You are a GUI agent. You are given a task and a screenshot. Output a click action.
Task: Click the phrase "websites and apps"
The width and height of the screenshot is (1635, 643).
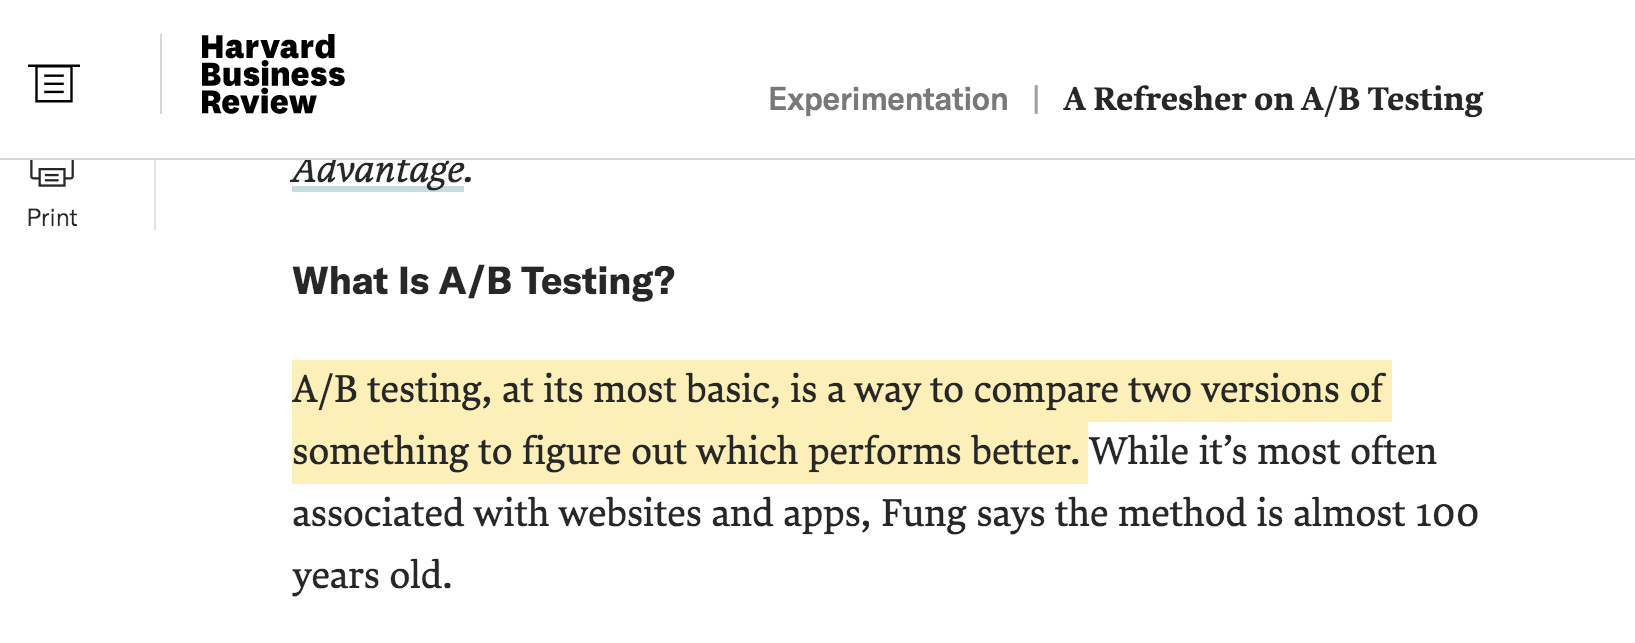click(x=713, y=514)
